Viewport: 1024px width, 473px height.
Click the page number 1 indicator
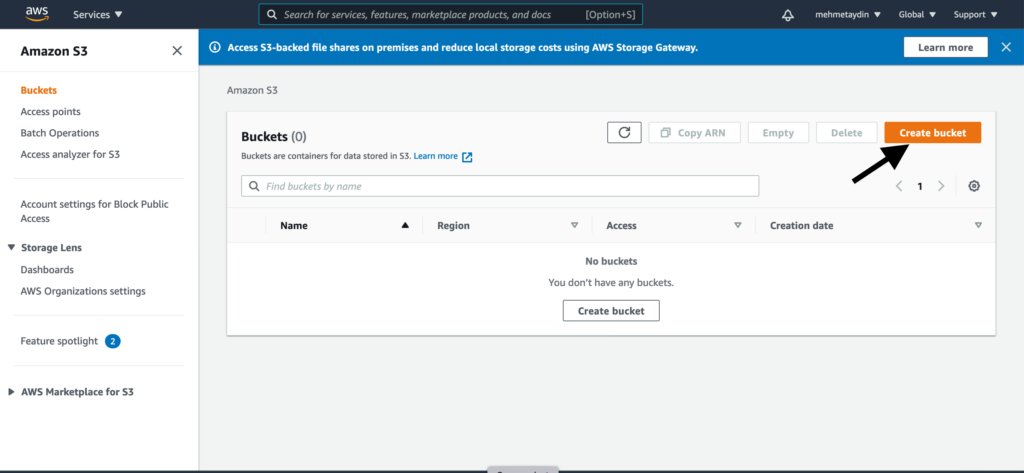coord(920,186)
